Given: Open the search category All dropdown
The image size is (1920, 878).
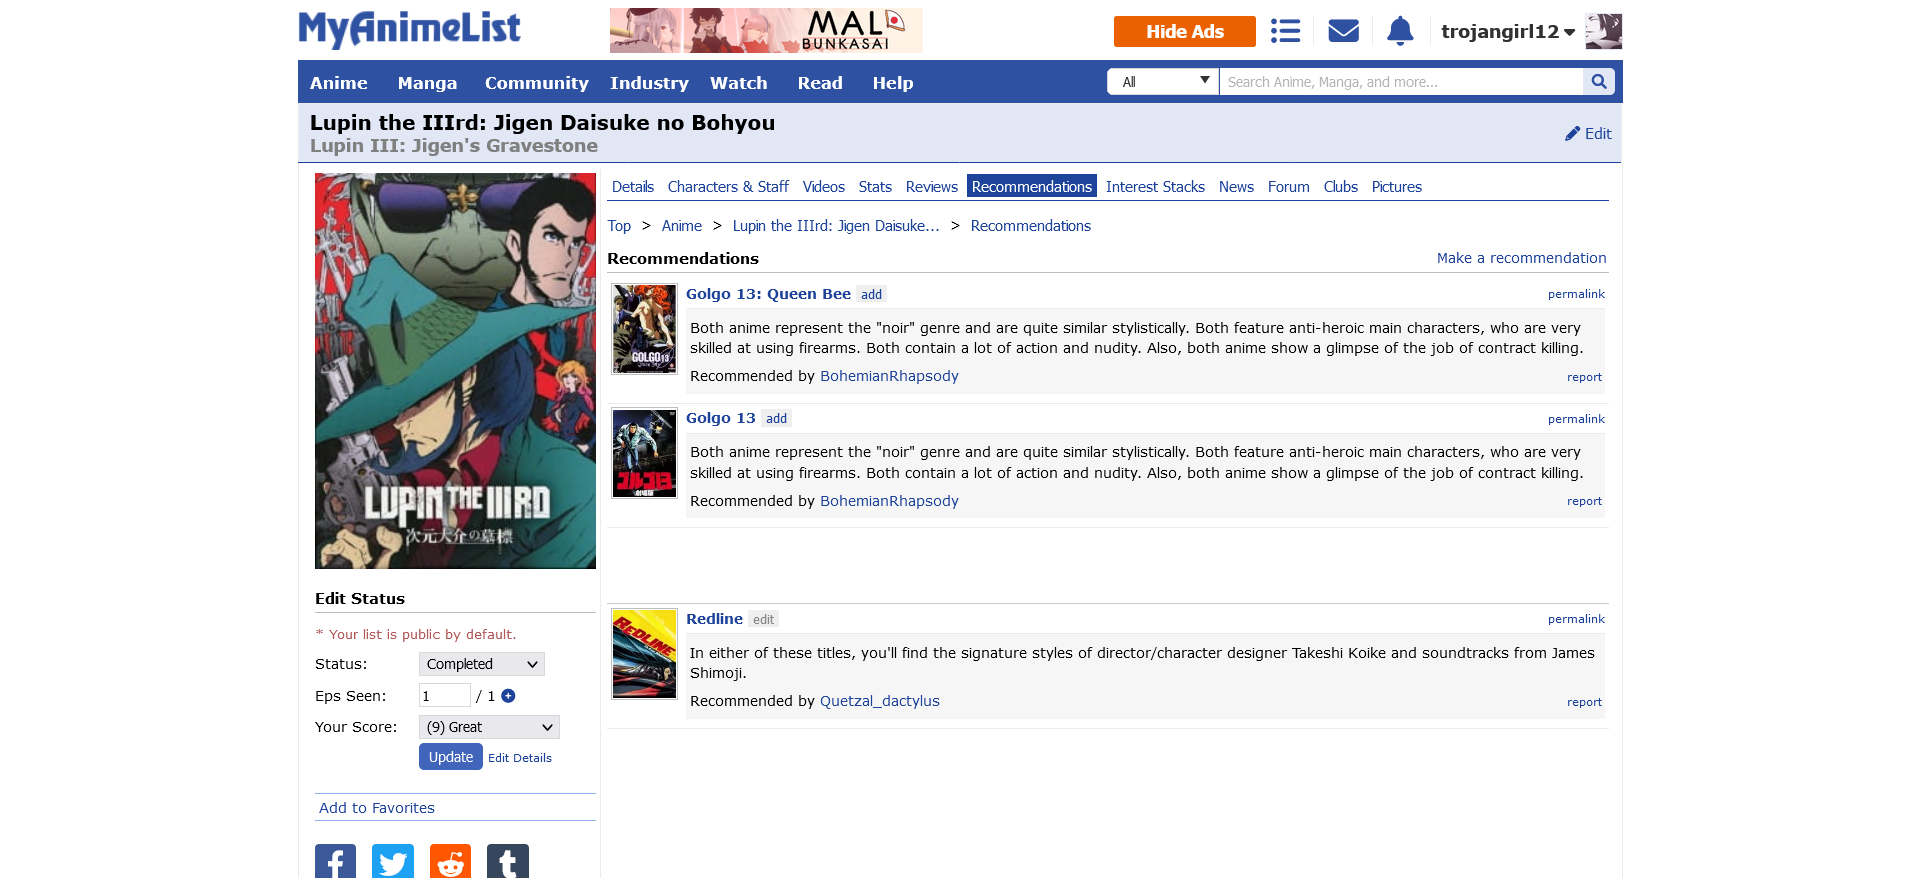Looking at the screenshot, I should [1163, 82].
